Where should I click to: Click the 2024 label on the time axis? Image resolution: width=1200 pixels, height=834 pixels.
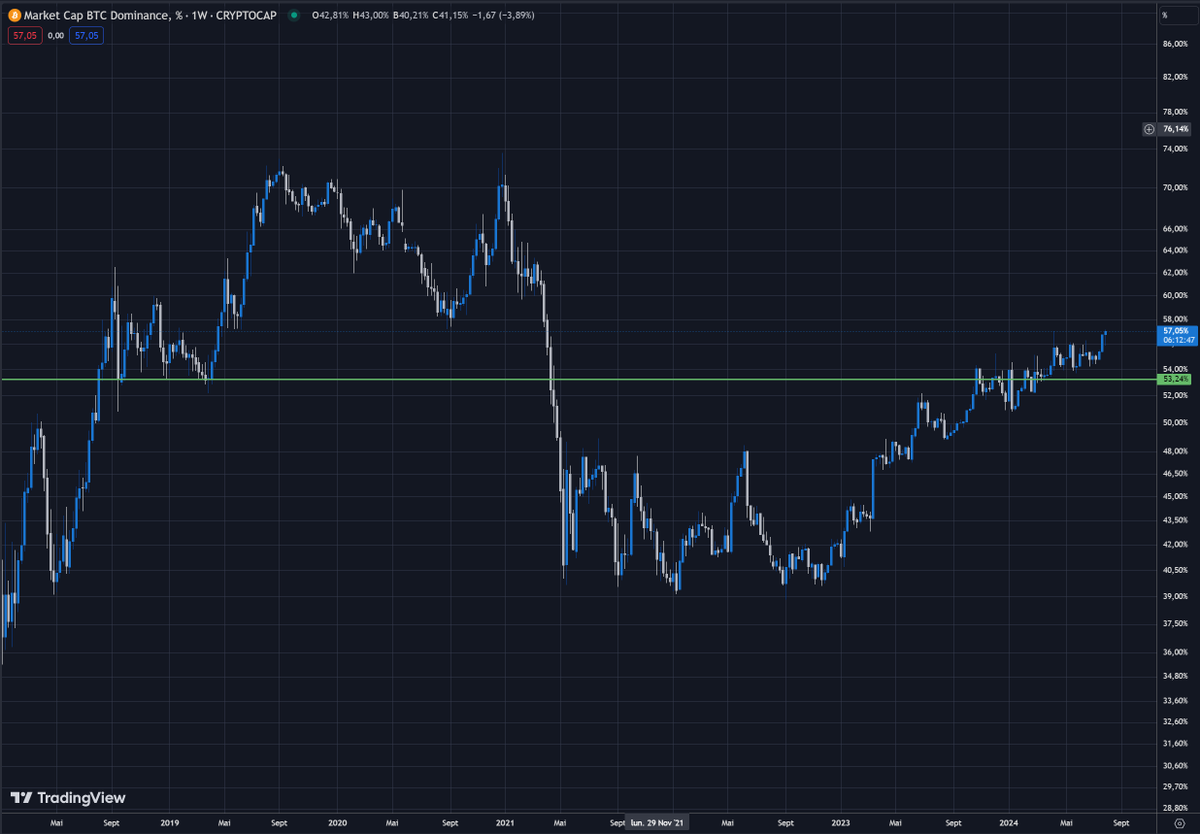pos(1009,822)
